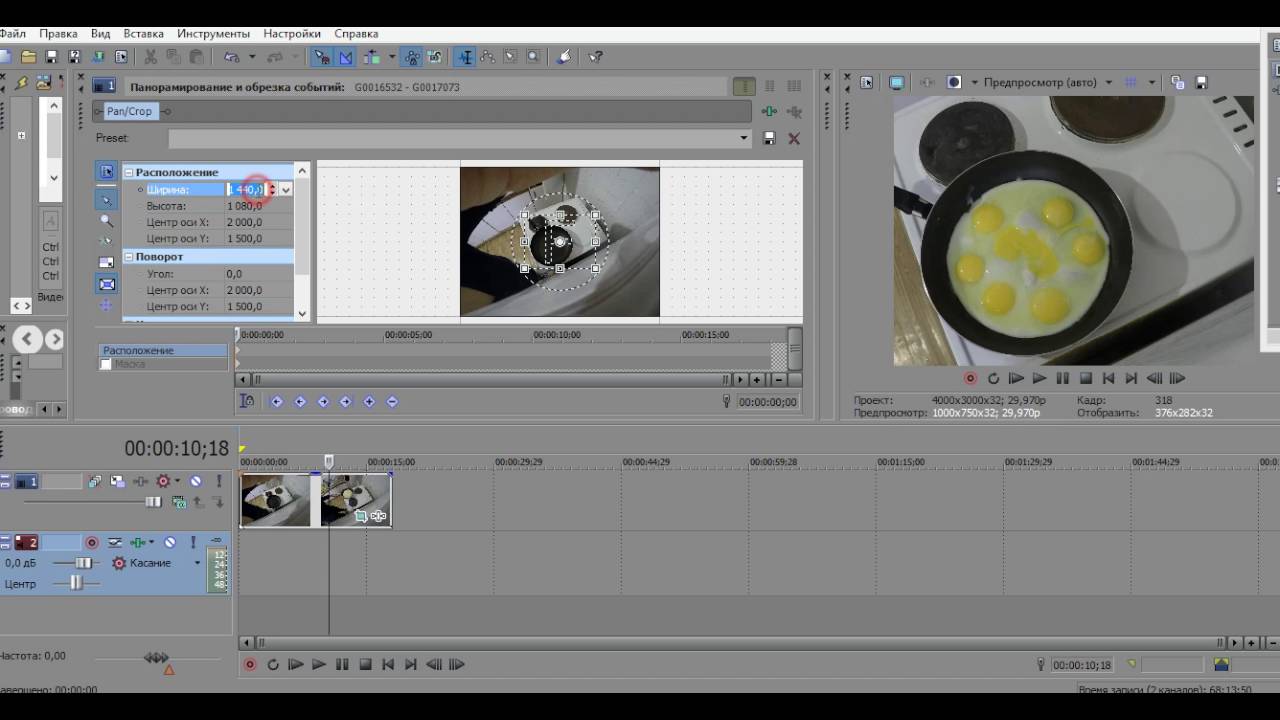Toggle lock envelopes to events icon
Image resolution: width=1280 pixels, height=720 pixels.
click(x=412, y=57)
